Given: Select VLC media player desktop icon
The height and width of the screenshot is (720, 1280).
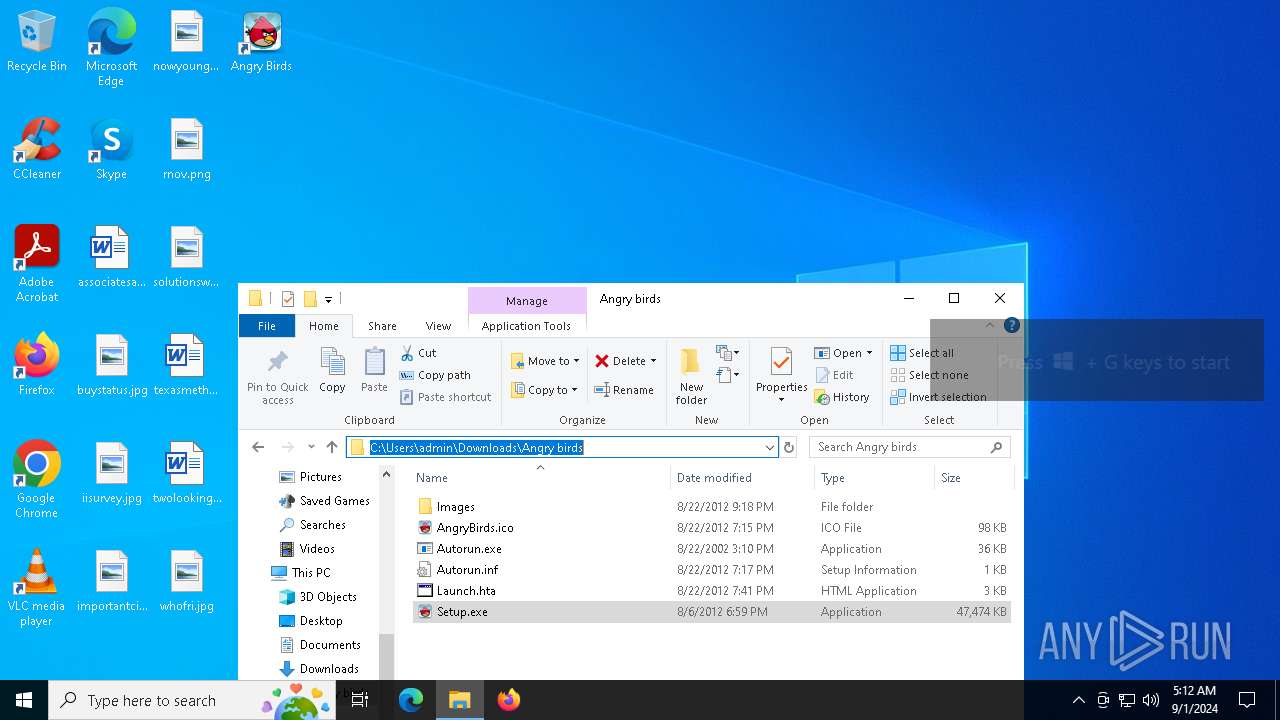Looking at the screenshot, I should coord(36,589).
